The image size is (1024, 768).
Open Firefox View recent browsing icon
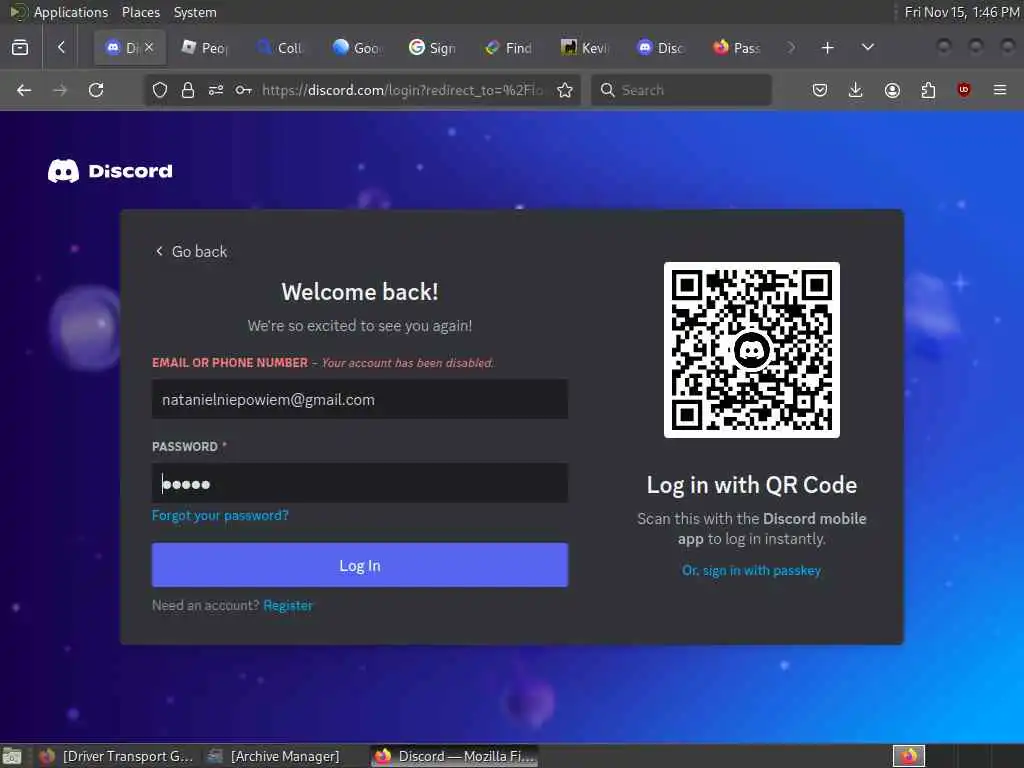click(x=20, y=48)
